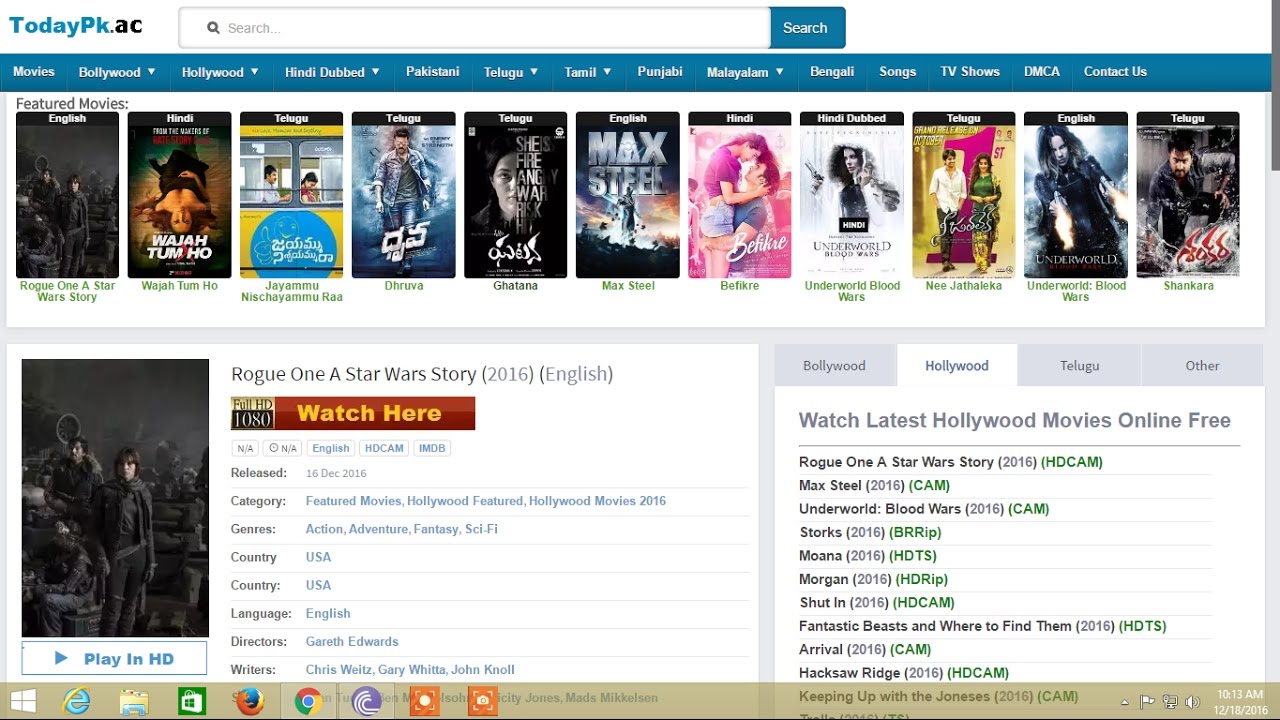Click the Play In HD button
1280x720 pixels.
pyautogui.click(x=114, y=658)
